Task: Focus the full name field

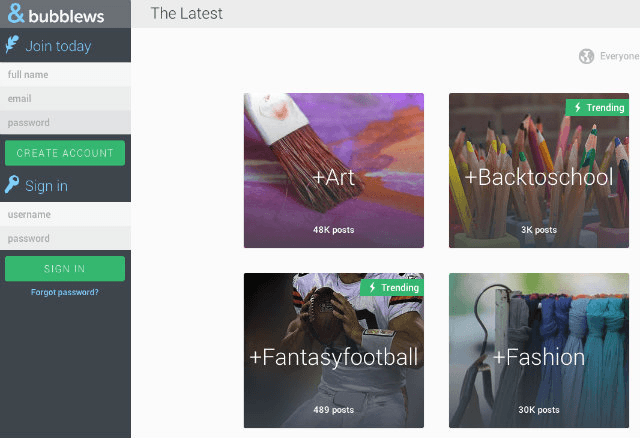Action: tap(65, 75)
